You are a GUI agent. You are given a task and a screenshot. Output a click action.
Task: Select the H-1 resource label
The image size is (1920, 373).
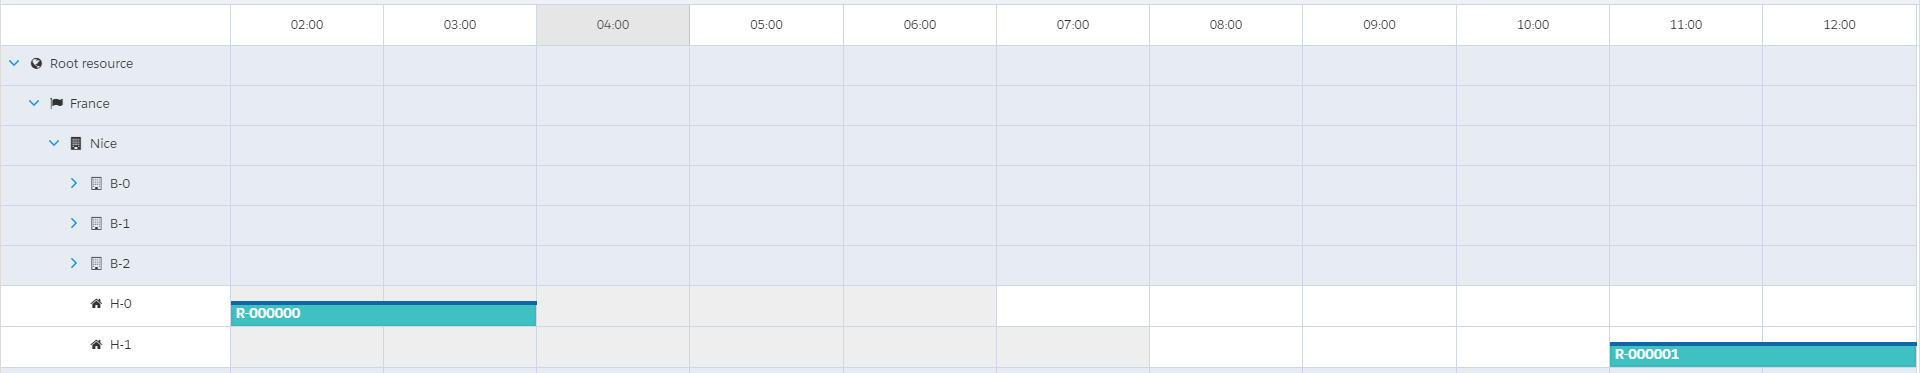click(x=121, y=344)
